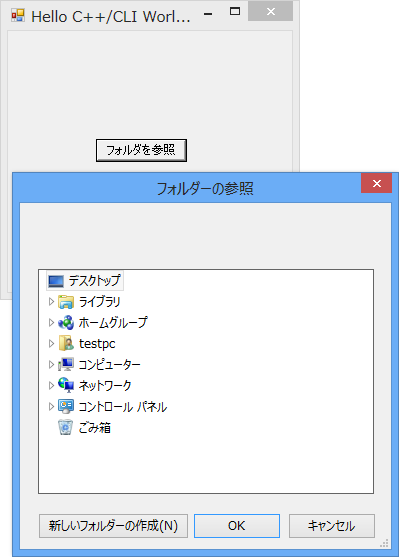Close the フォルダーの参照 dialog

click(377, 183)
